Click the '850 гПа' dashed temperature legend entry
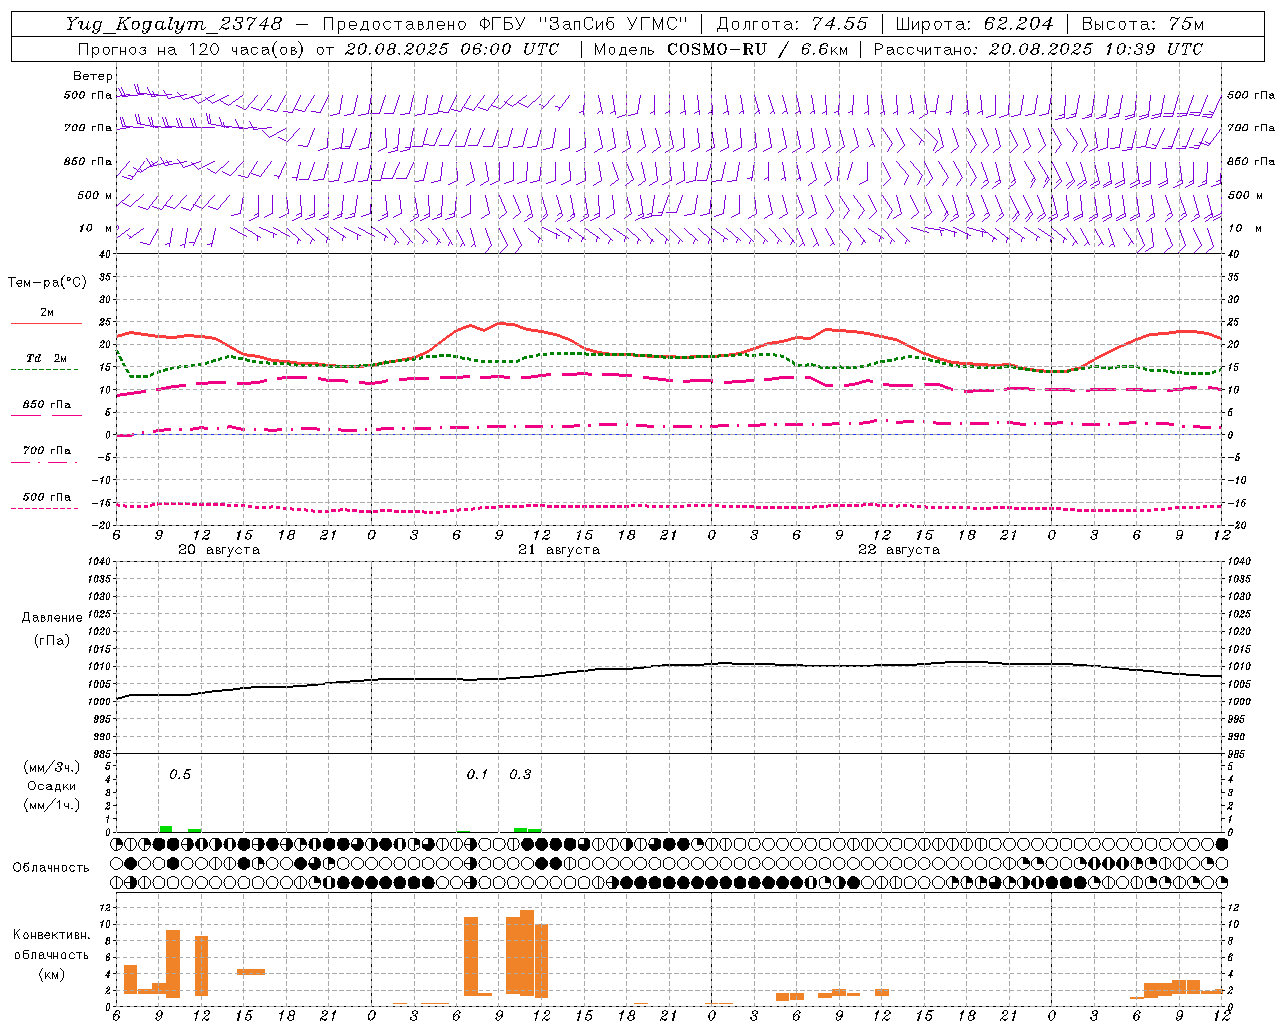This screenshot has height=1024, width=1280. (46, 410)
